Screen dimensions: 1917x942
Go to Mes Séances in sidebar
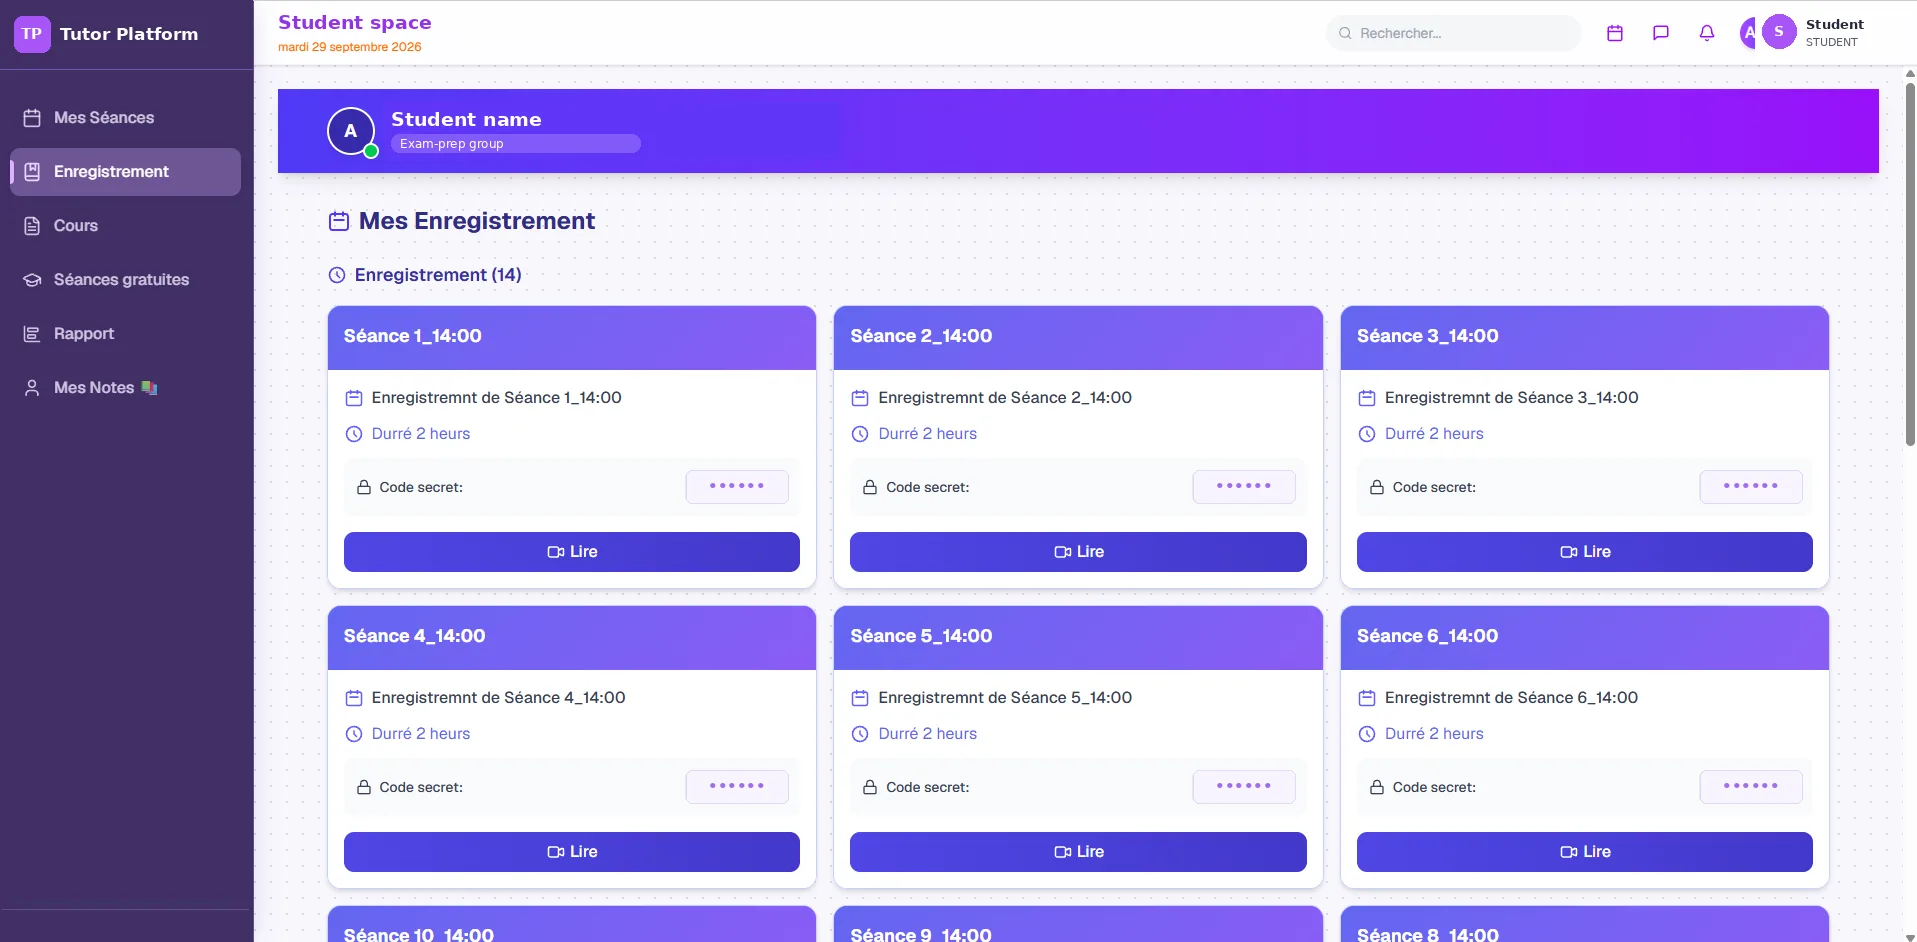pos(125,118)
